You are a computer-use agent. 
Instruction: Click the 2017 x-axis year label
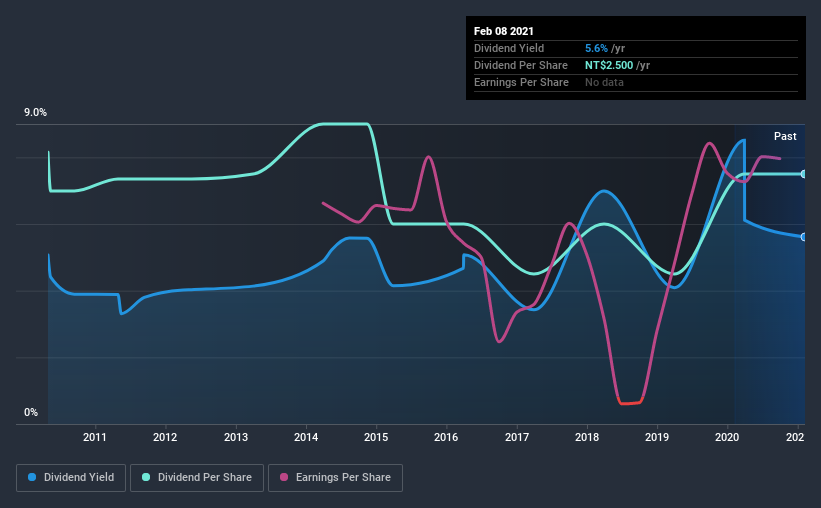(517, 437)
